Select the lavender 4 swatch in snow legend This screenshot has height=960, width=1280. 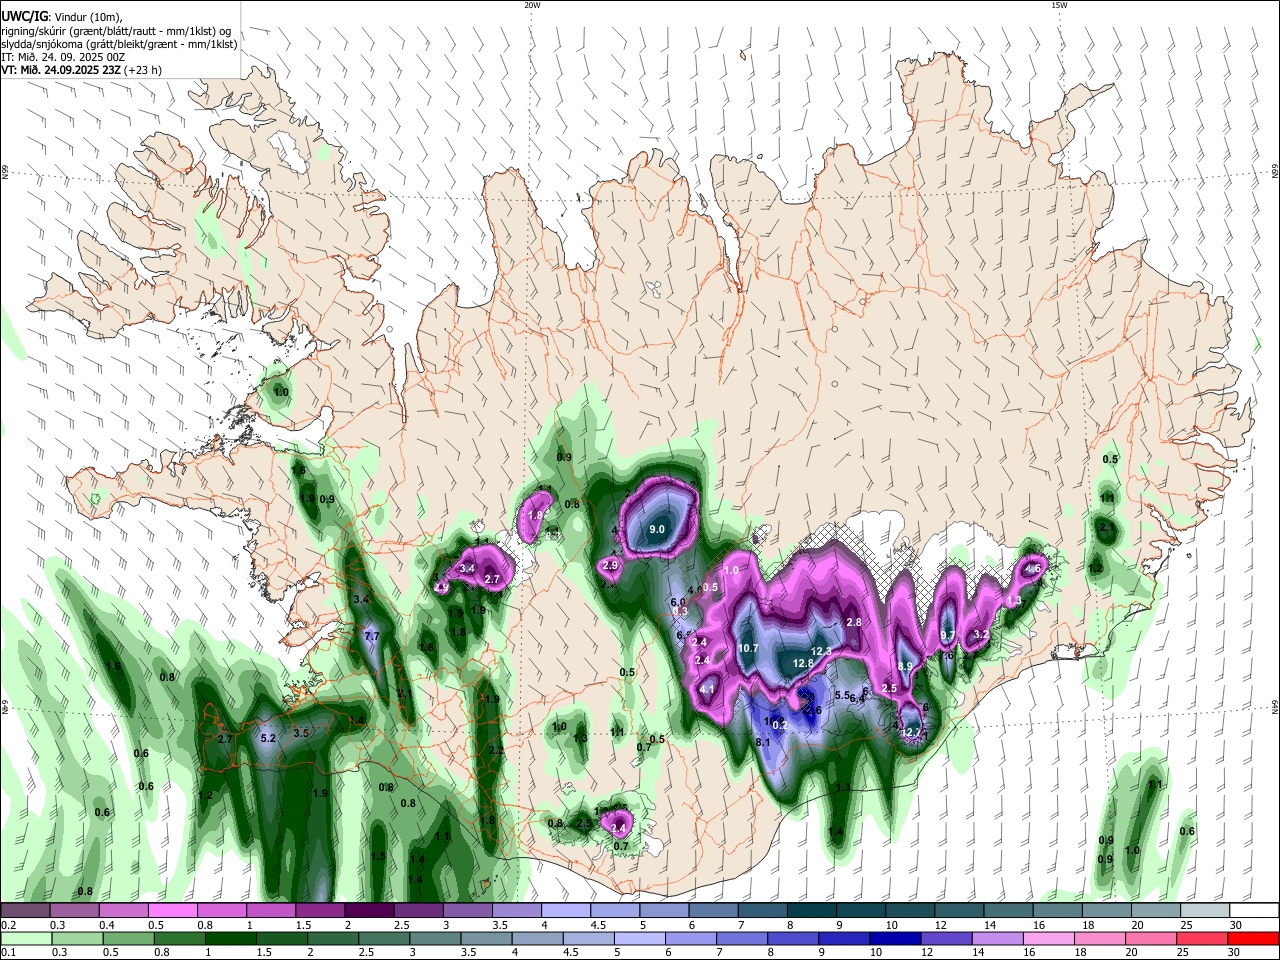565,911
